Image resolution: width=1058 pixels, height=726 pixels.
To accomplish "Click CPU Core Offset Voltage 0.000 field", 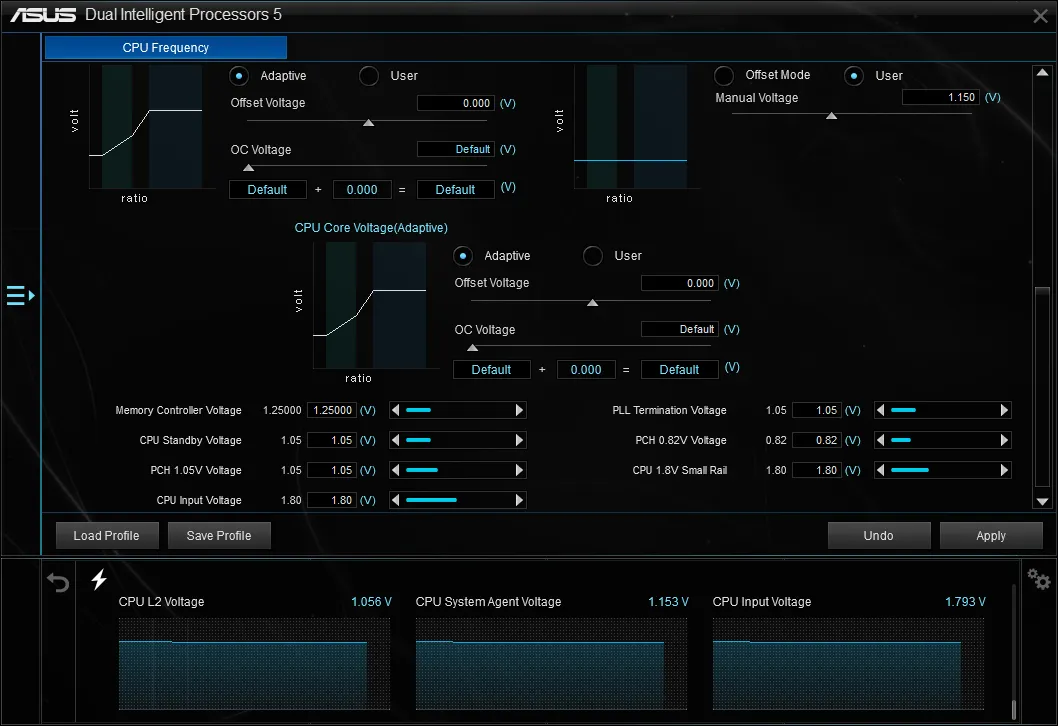I will click(x=679, y=283).
